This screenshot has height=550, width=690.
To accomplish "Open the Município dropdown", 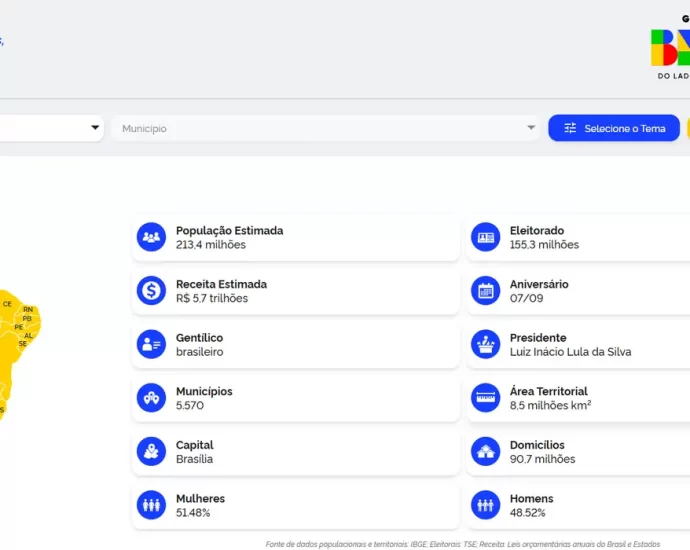I will click(x=320, y=129).
